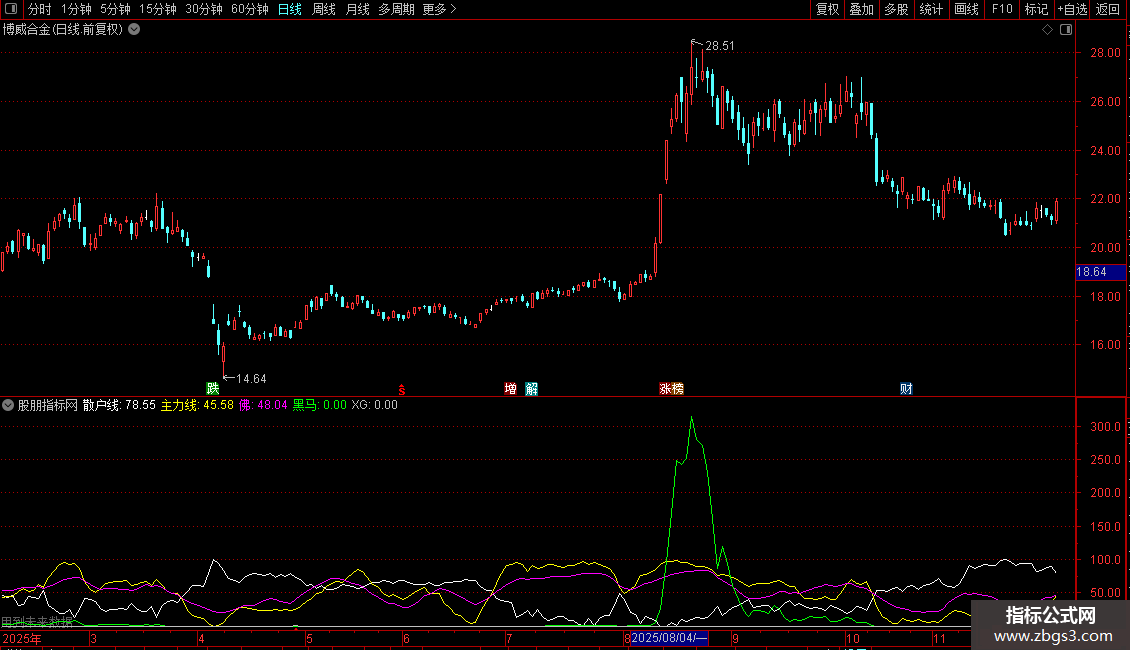
Task: Click the diamond icon above the chart
Action: 1048,30
